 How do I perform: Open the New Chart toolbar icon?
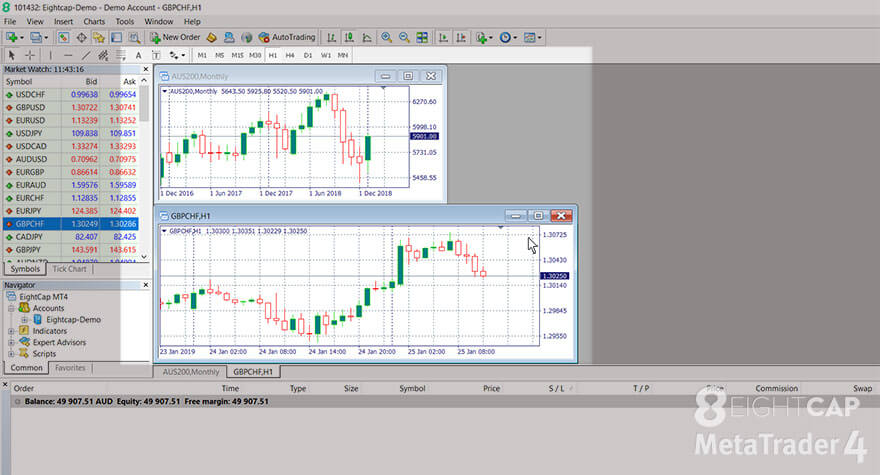click(x=13, y=38)
